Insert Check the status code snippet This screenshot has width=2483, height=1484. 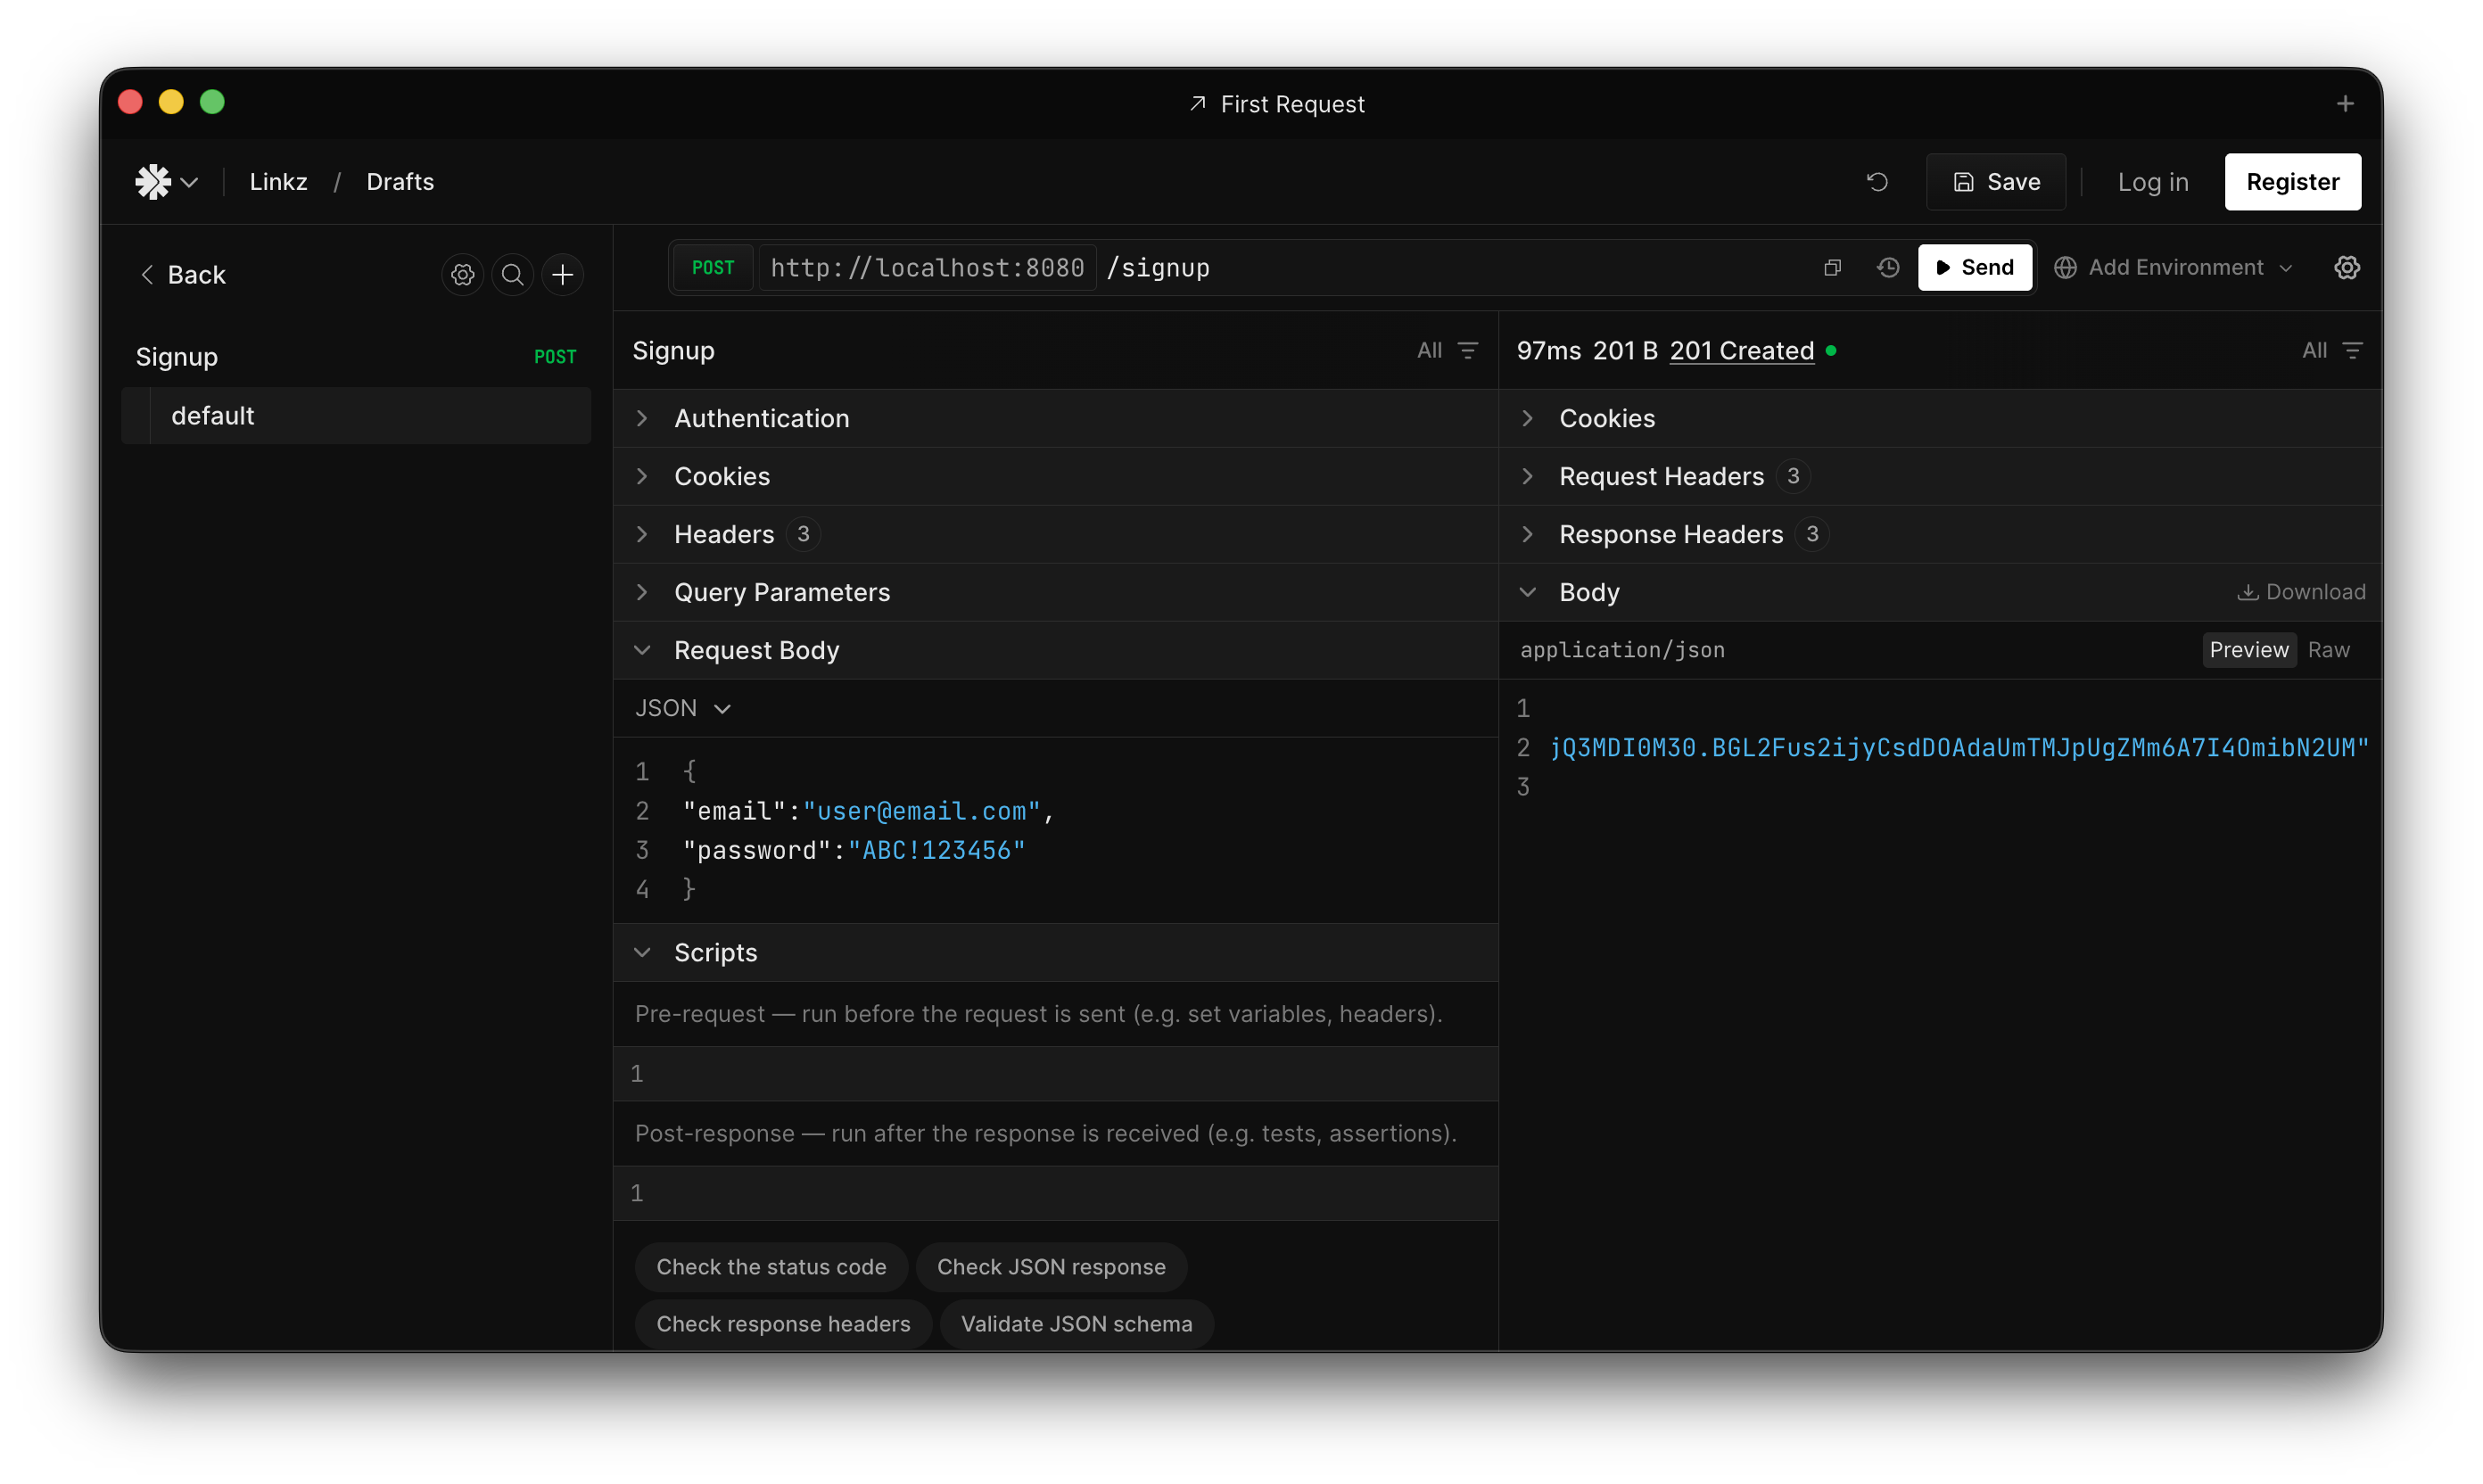pyautogui.click(x=771, y=1267)
